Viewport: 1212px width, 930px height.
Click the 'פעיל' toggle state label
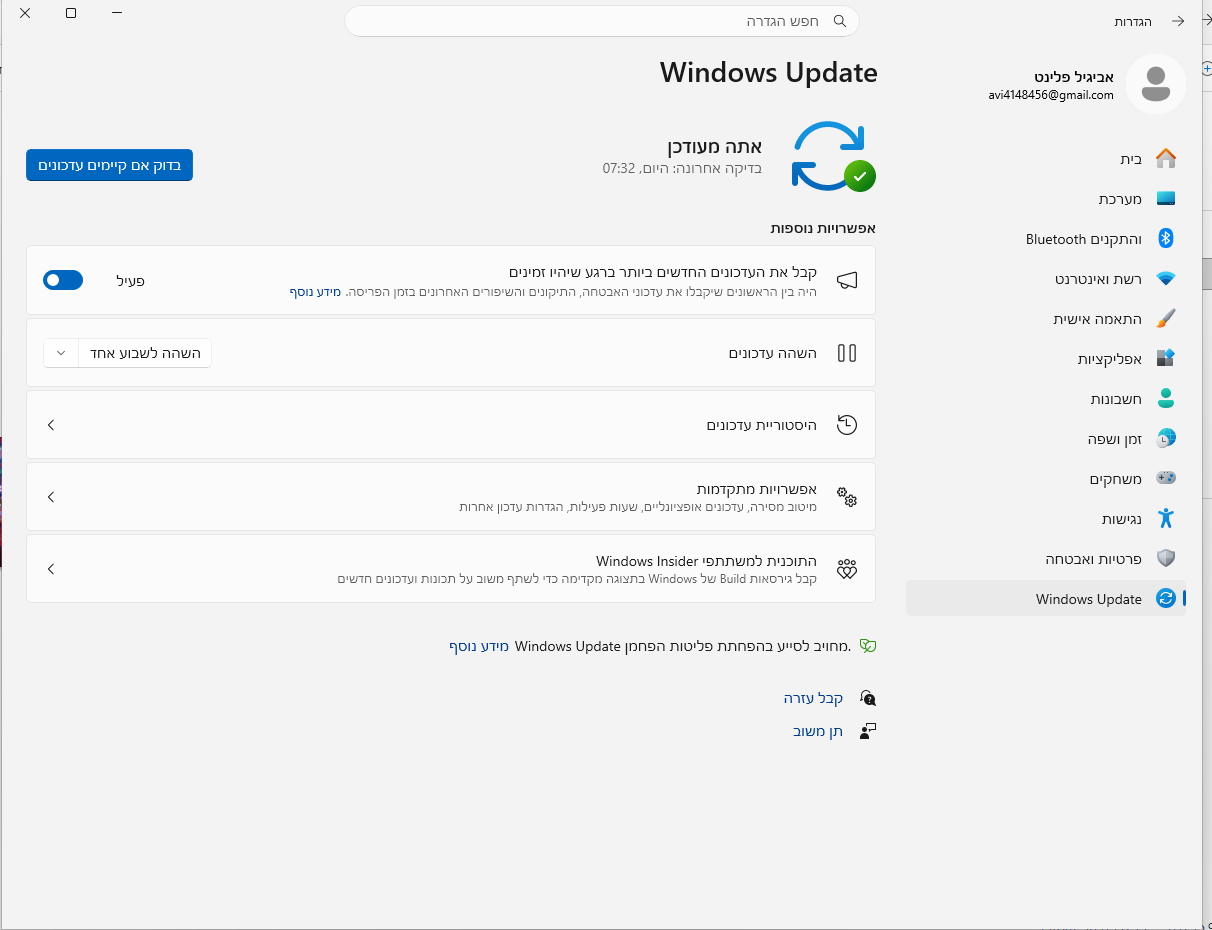tap(131, 281)
